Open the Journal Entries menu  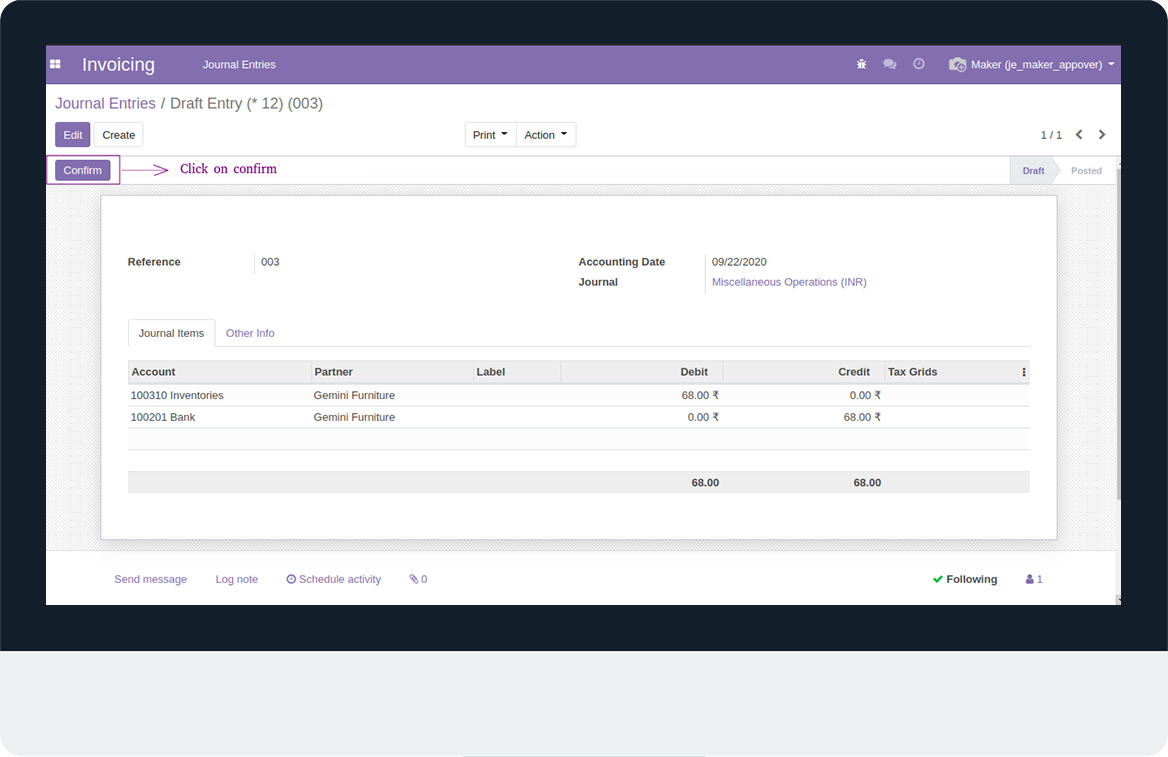[239, 65]
